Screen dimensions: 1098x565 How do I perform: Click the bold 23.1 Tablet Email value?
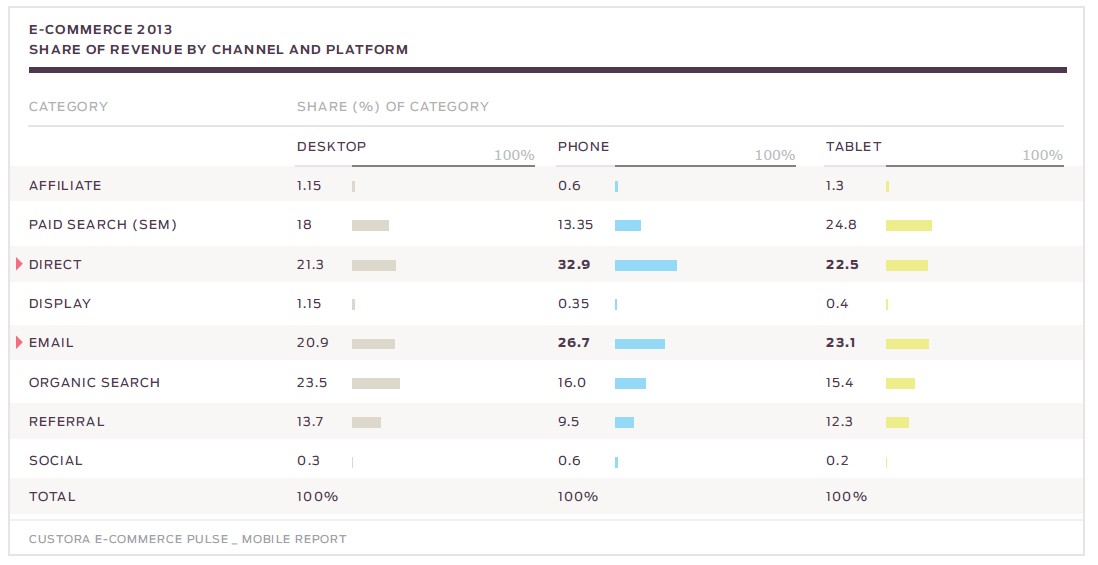[x=841, y=343]
